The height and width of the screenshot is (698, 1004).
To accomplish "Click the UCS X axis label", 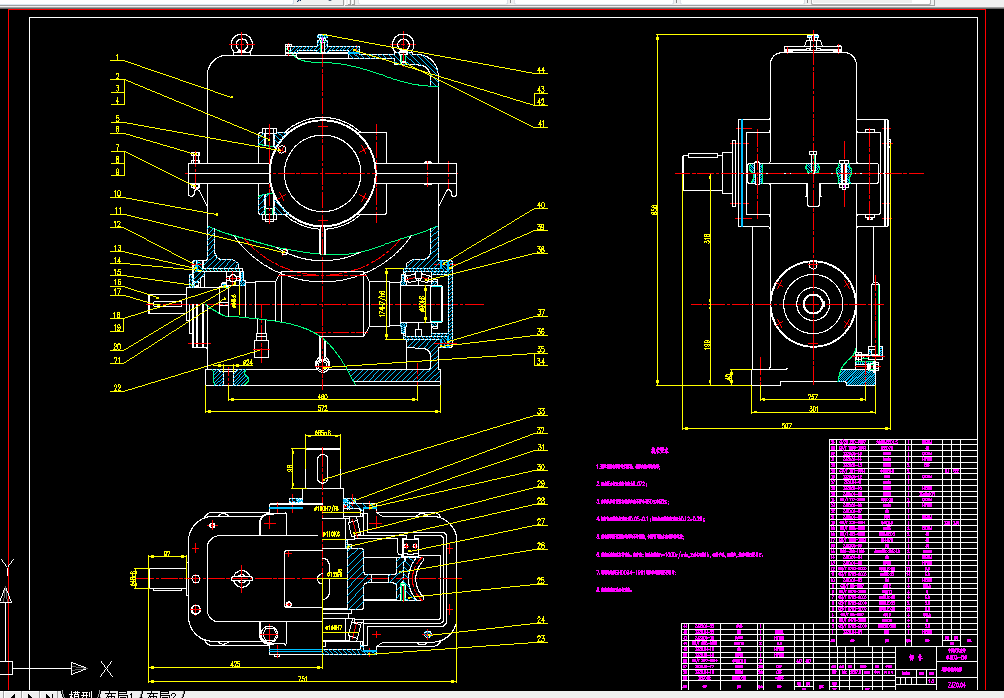I will click(x=106, y=669).
